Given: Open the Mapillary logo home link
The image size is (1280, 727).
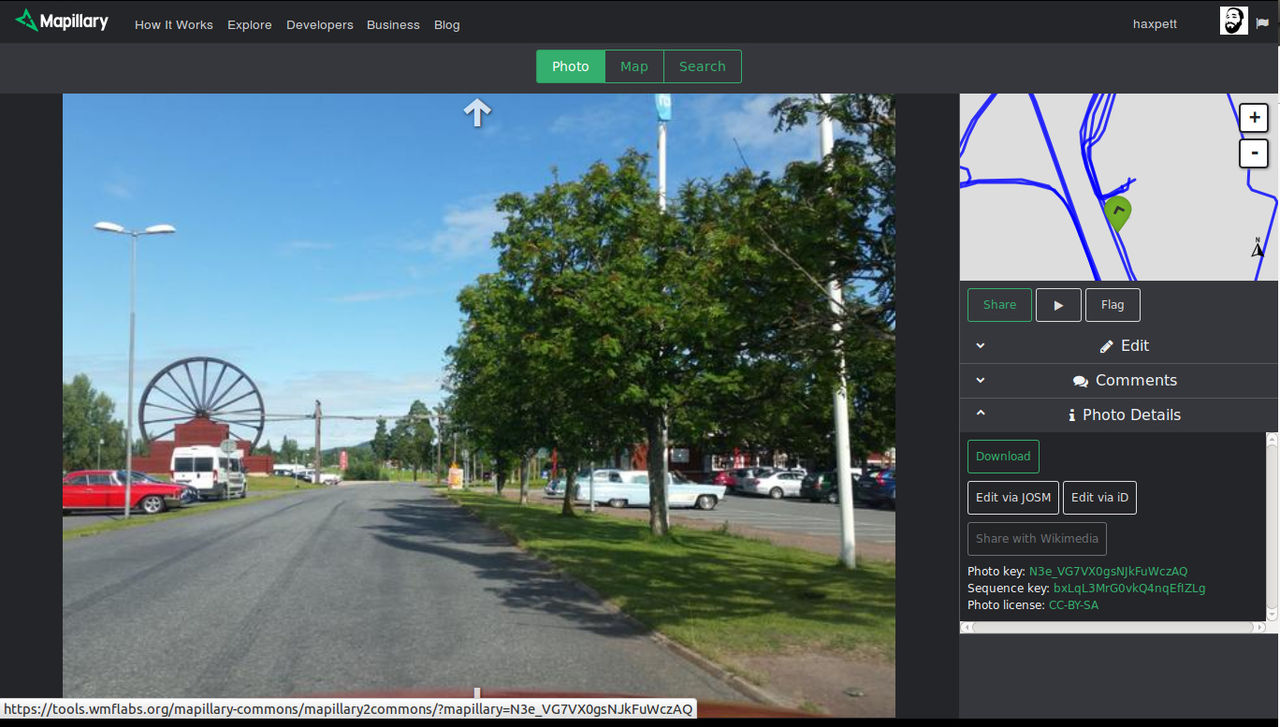Looking at the screenshot, I should tap(61, 20).
